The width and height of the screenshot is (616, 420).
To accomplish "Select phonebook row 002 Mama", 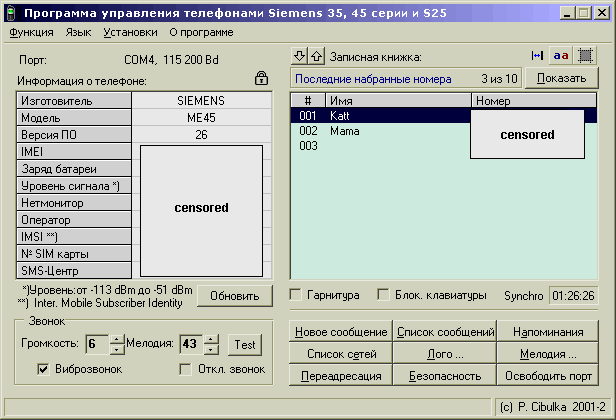I will (x=444, y=131).
